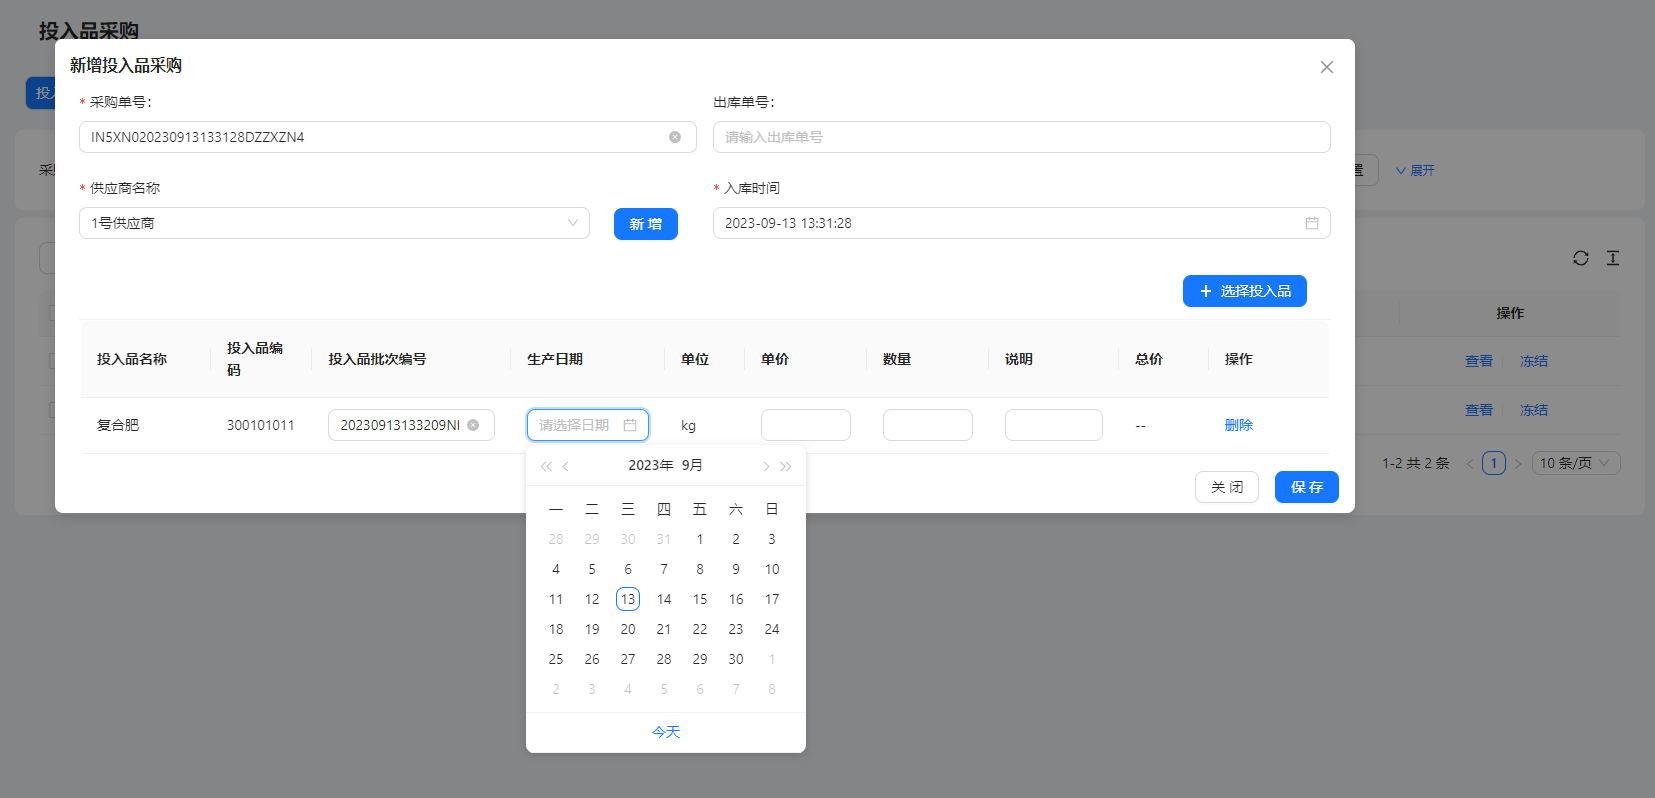Open the 供应商名称 dropdown
Screen dimensions: 1655x798
pyautogui.click(x=334, y=223)
